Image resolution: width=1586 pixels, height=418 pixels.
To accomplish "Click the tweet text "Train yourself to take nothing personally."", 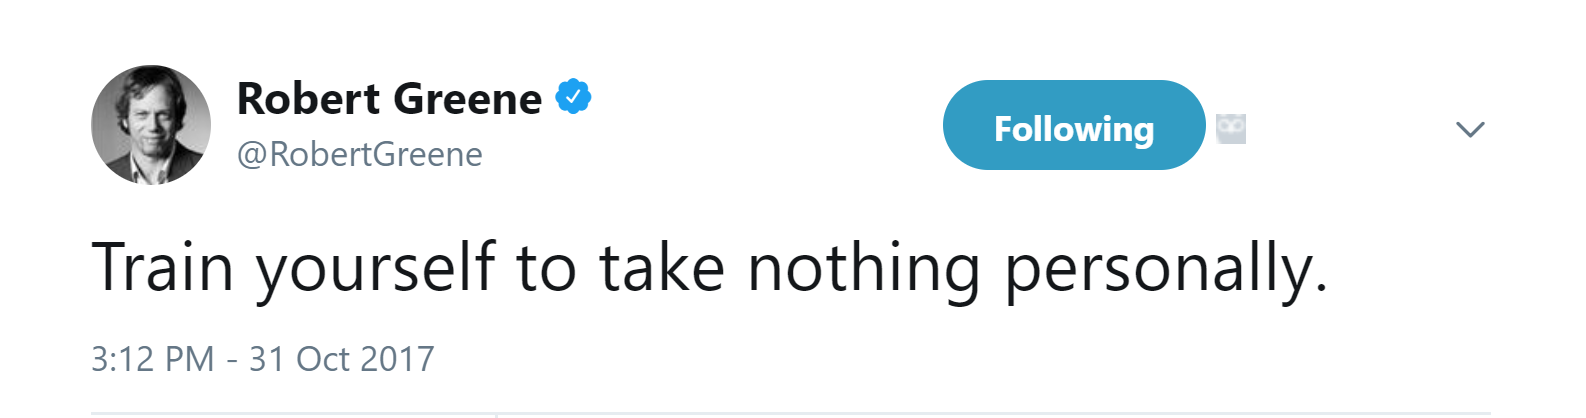I will [x=710, y=269].
